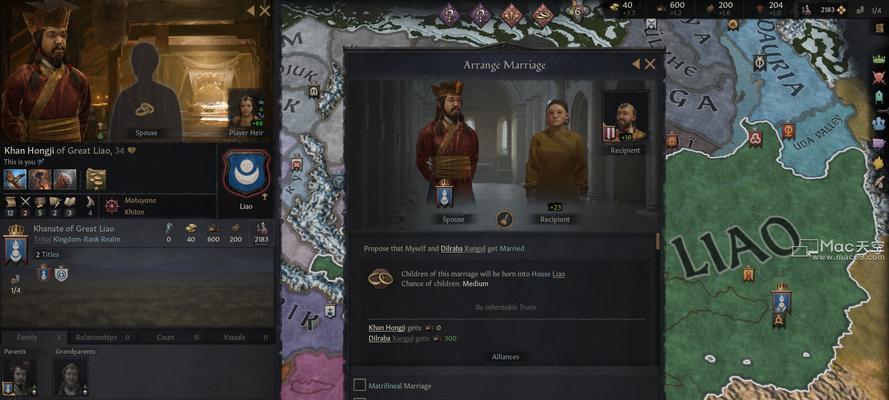Expand the Alliances section header
The image size is (889, 400).
(505, 357)
